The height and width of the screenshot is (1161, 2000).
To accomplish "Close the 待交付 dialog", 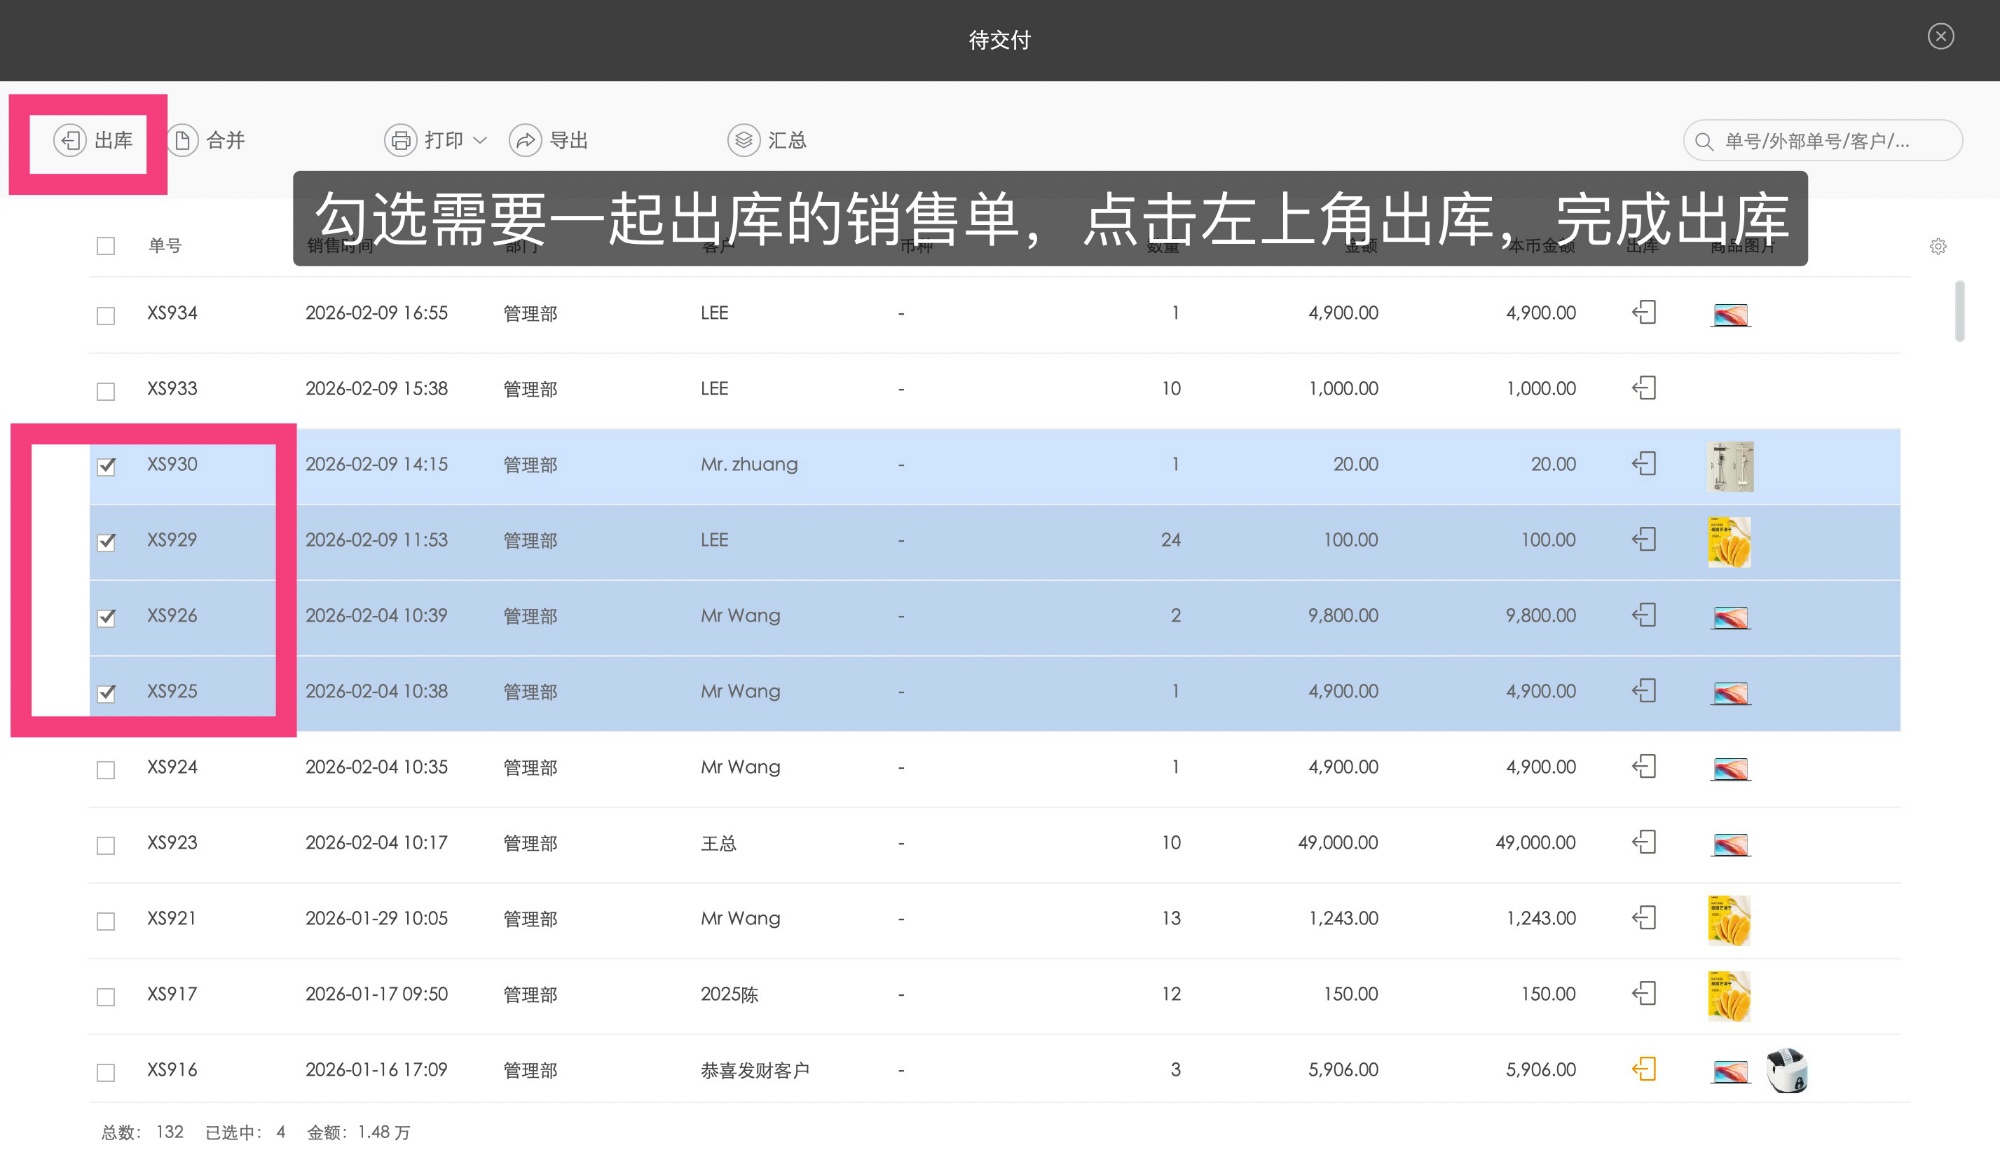I will click(1940, 37).
